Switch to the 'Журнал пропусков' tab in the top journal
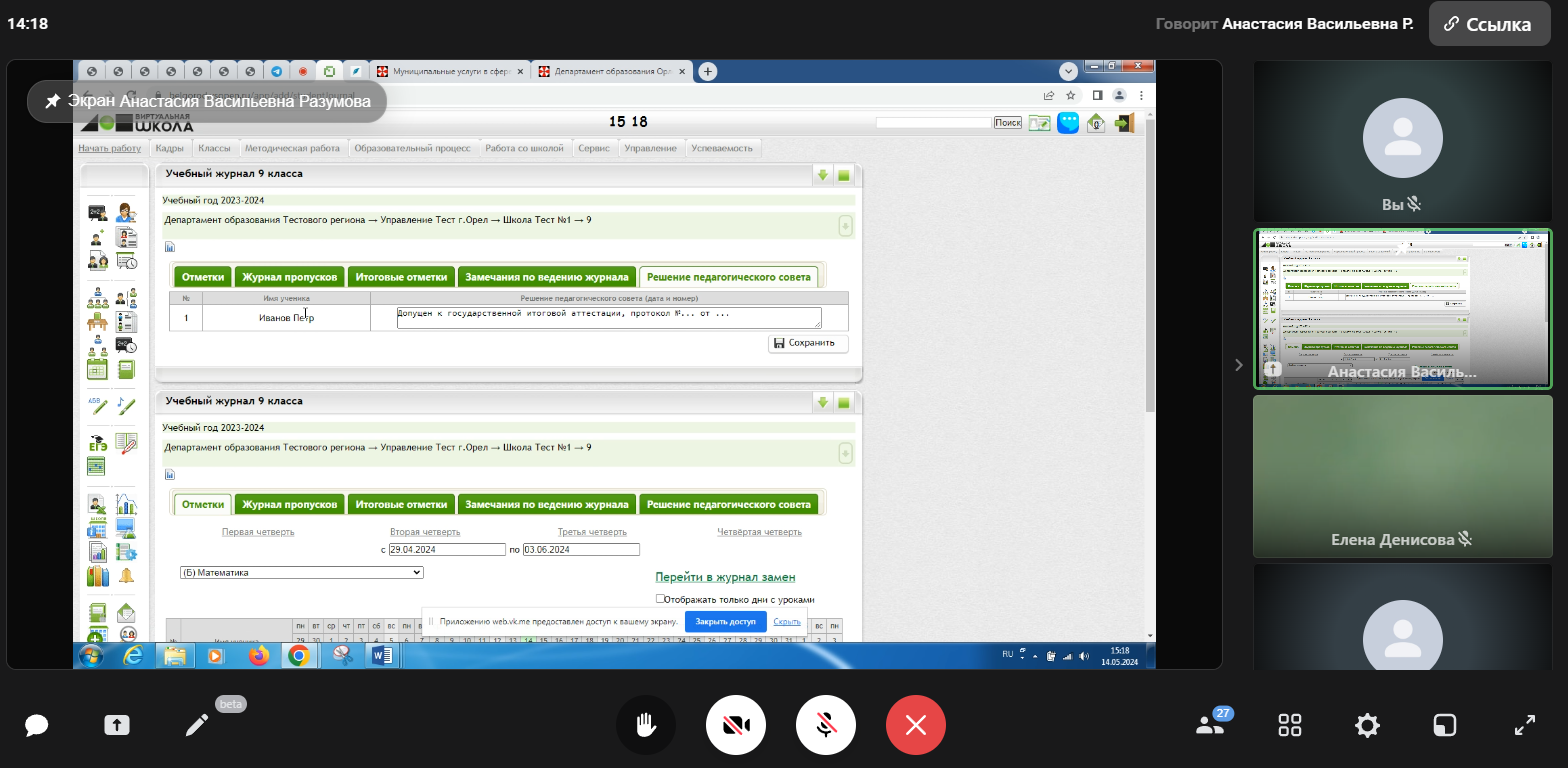Viewport: 1568px width, 768px height. point(290,277)
